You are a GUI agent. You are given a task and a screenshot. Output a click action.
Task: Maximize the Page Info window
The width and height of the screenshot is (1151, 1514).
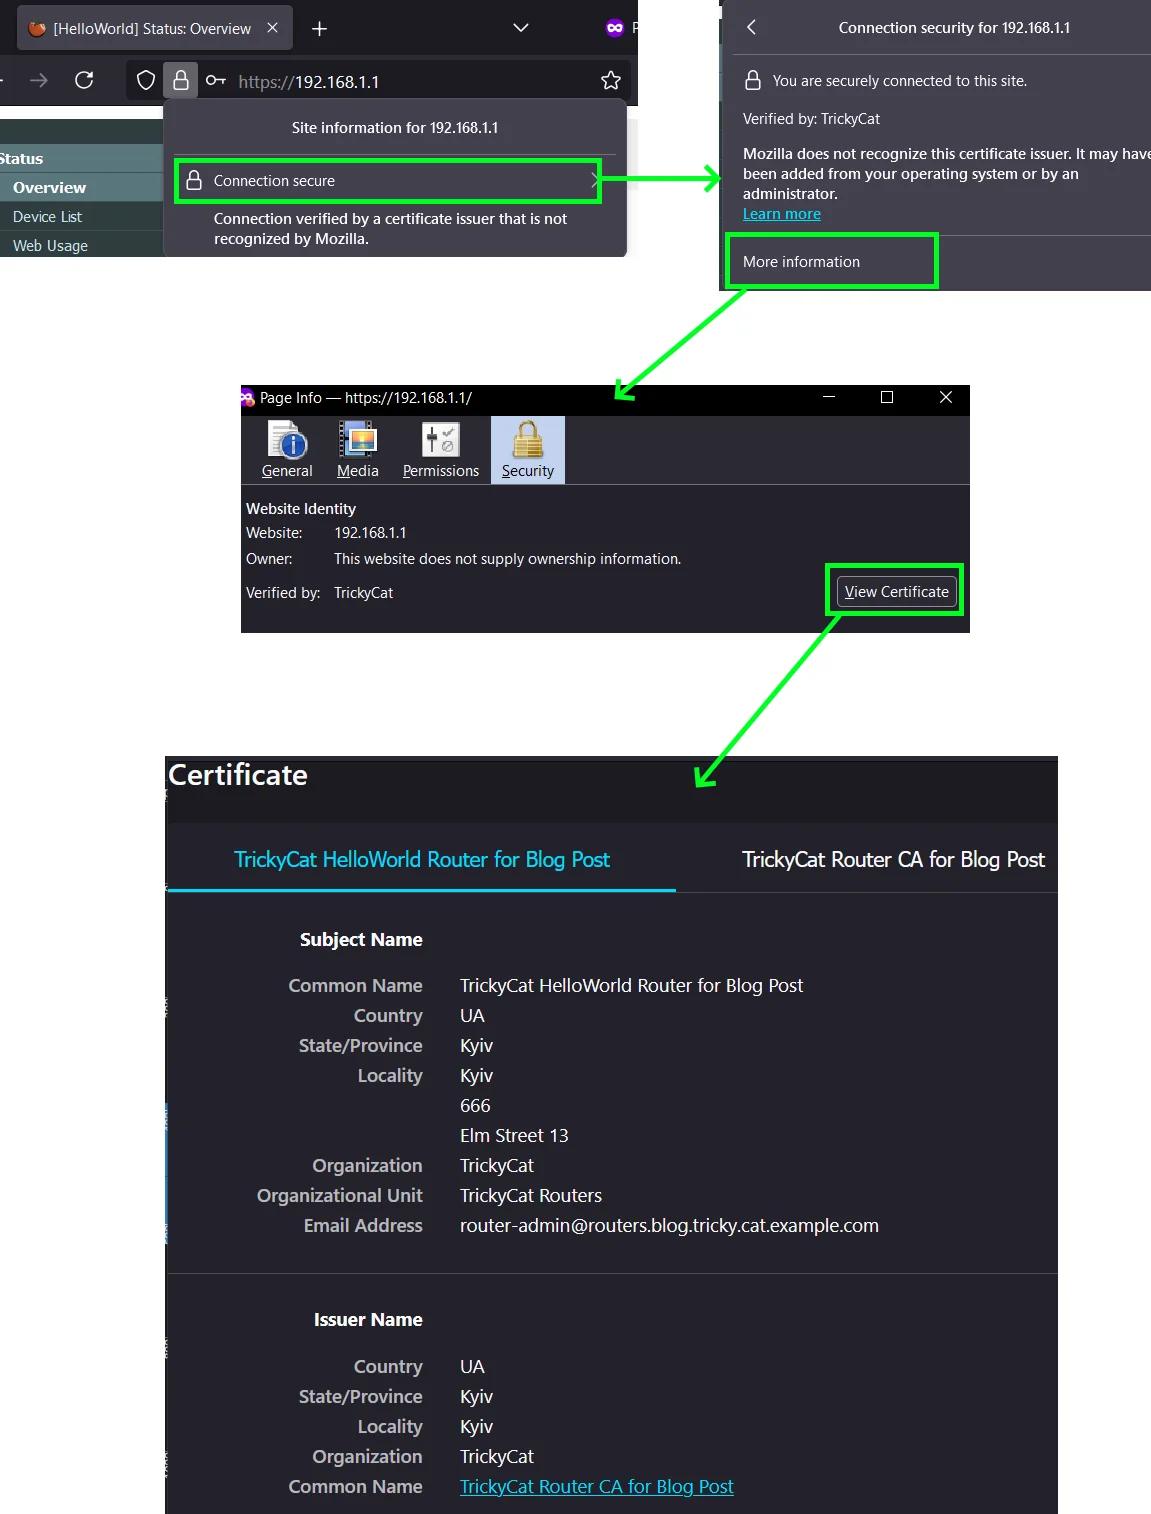coord(886,397)
